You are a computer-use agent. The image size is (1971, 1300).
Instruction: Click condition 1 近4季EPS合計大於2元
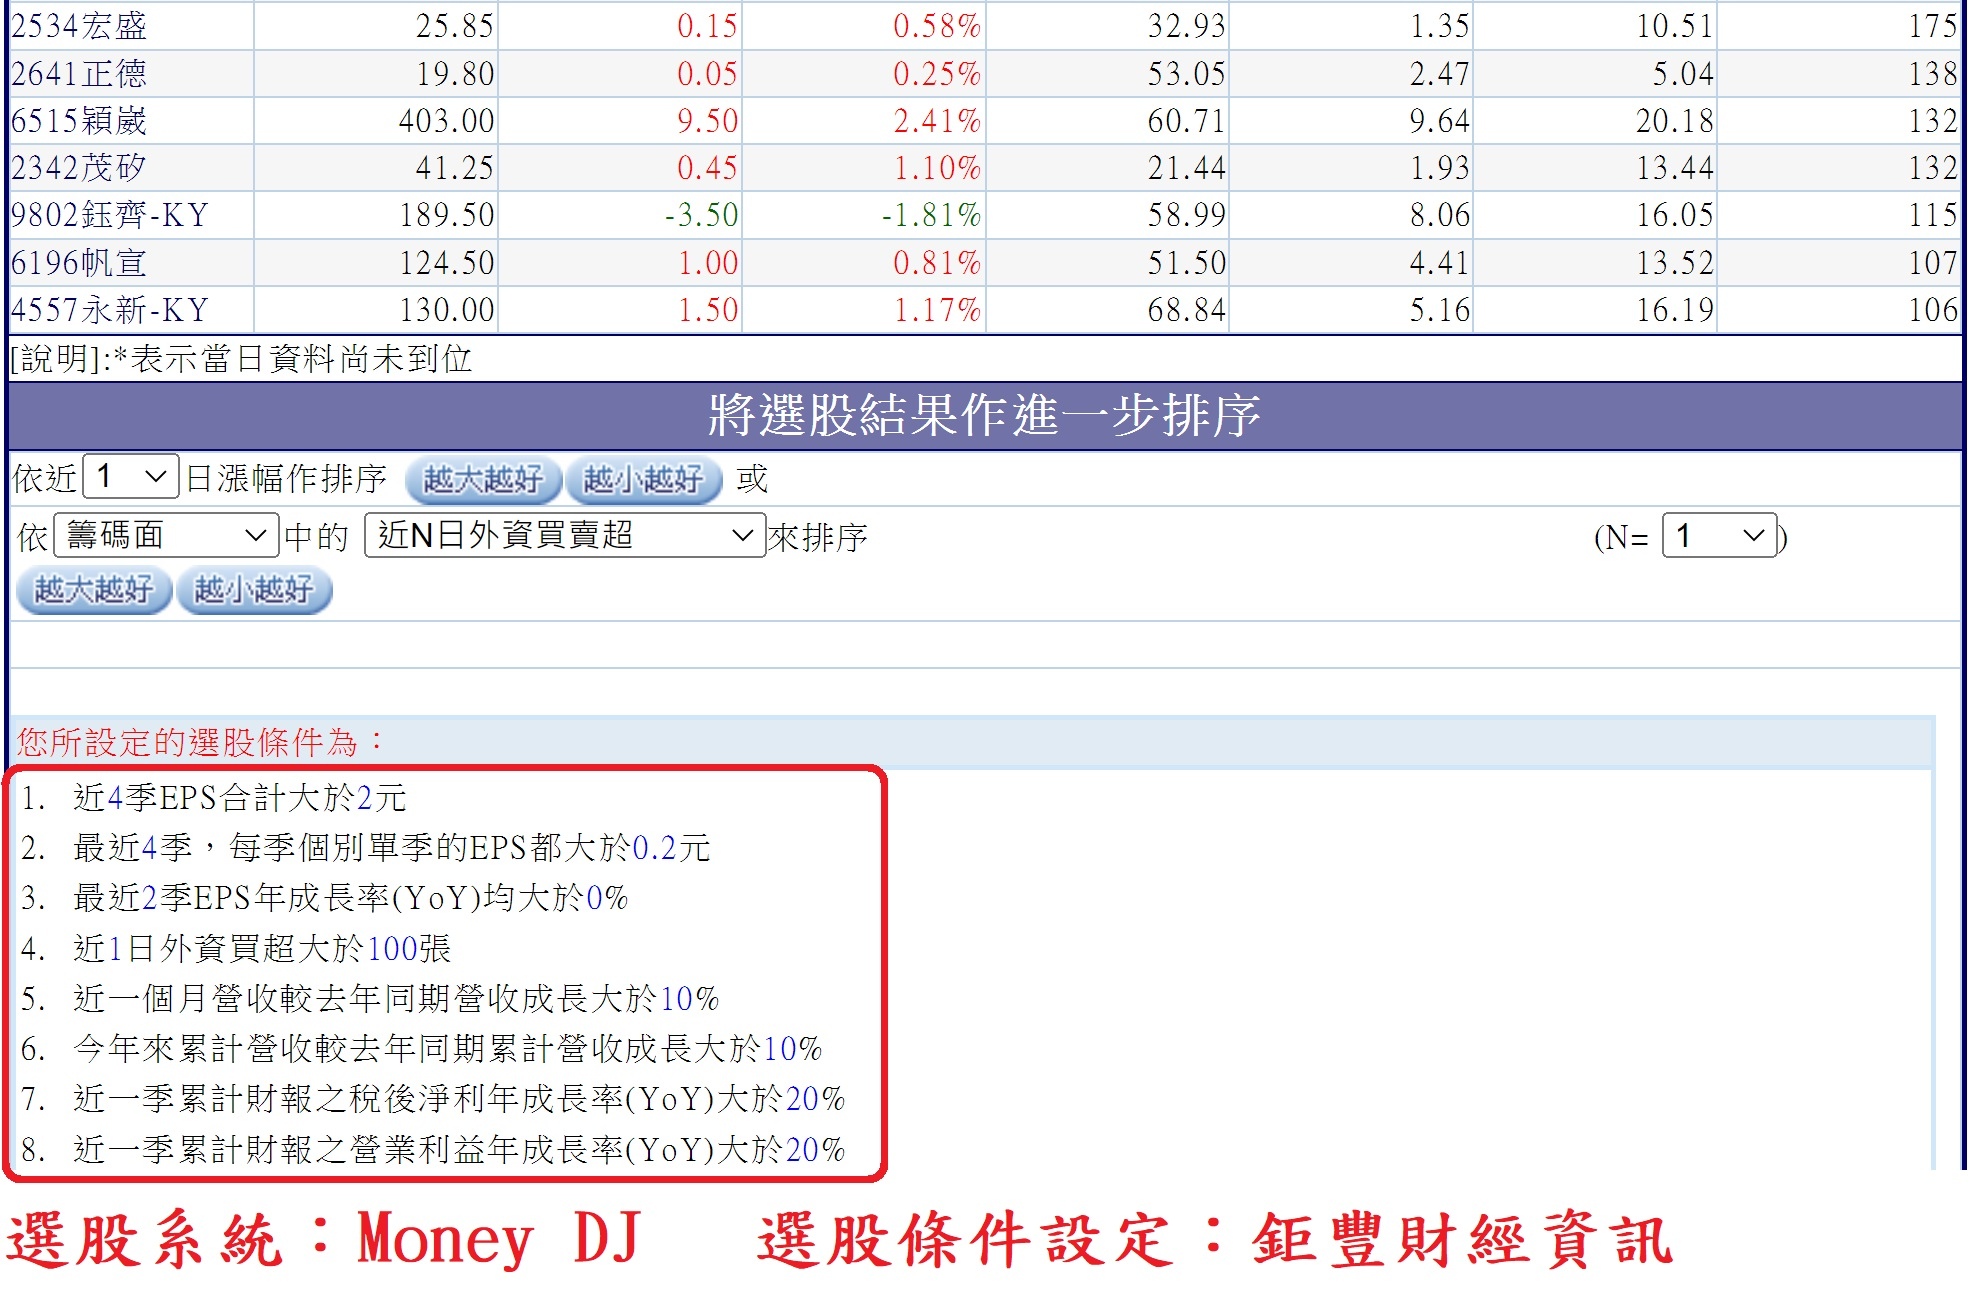pyautogui.click(x=239, y=798)
